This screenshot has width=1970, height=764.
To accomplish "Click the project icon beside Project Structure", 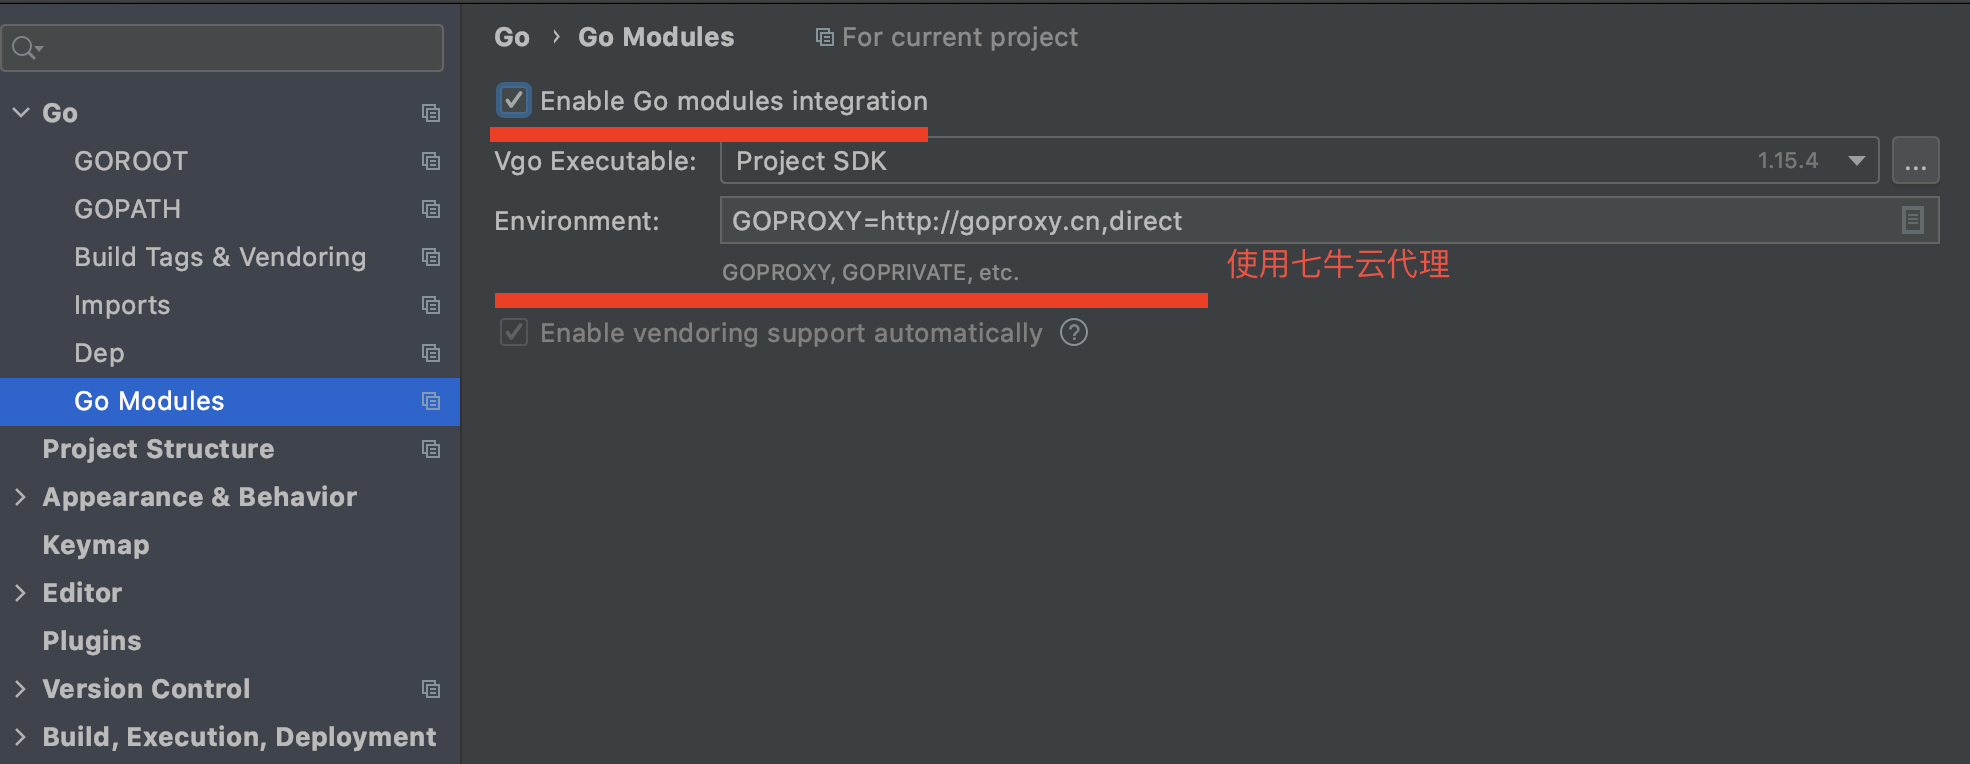I will coord(431,449).
